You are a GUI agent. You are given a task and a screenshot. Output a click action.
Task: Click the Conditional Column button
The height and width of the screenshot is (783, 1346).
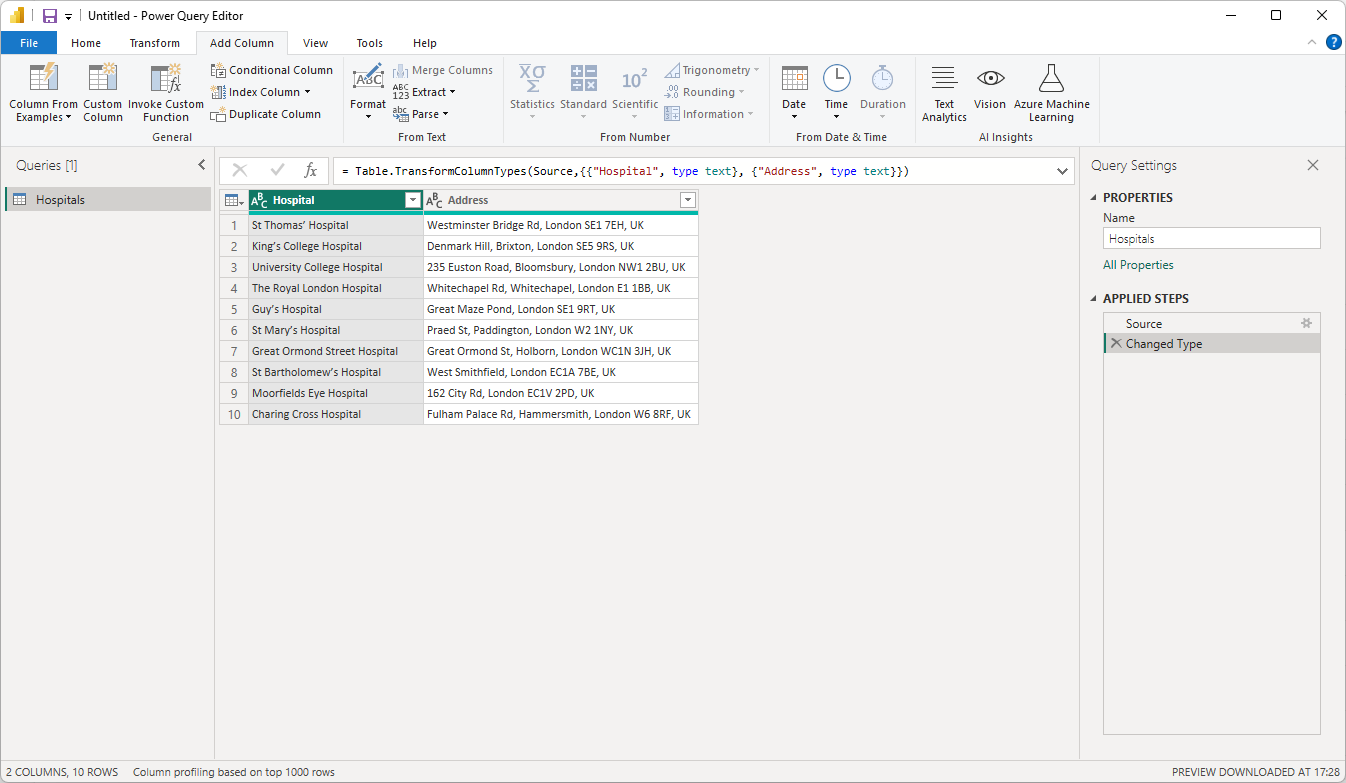click(272, 70)
